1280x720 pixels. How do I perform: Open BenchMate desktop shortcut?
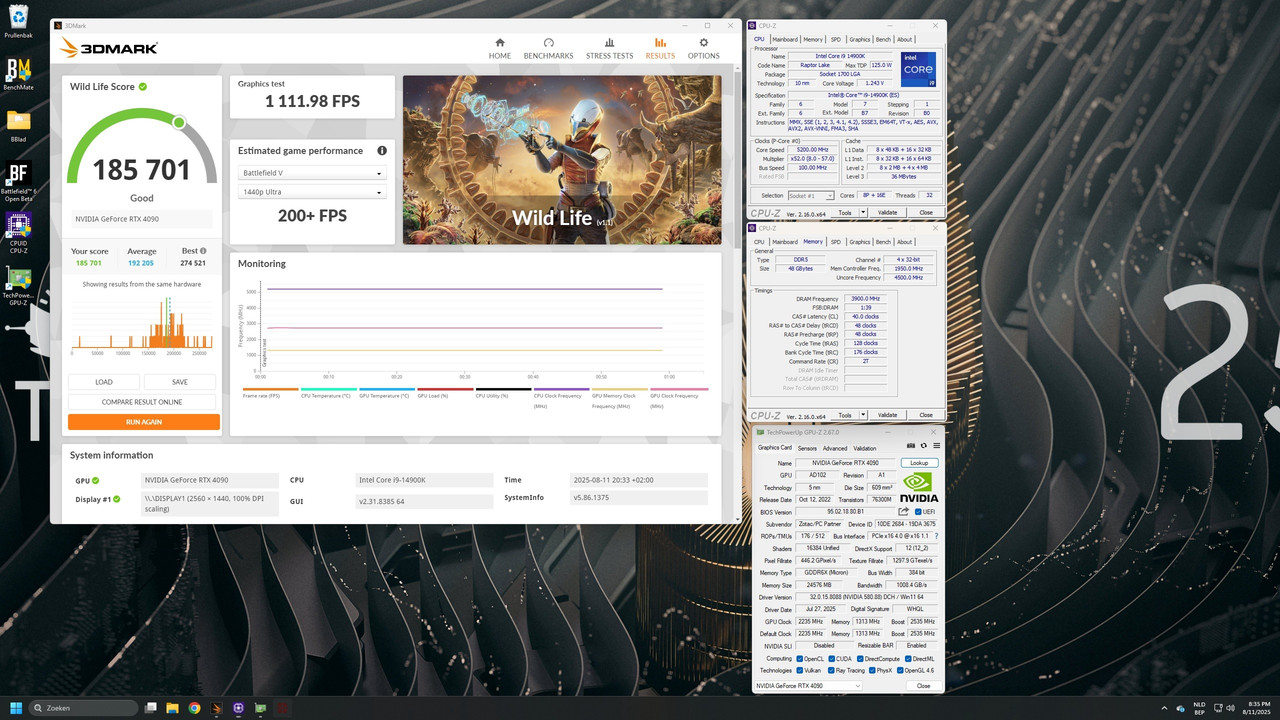(x=18, y=74)
